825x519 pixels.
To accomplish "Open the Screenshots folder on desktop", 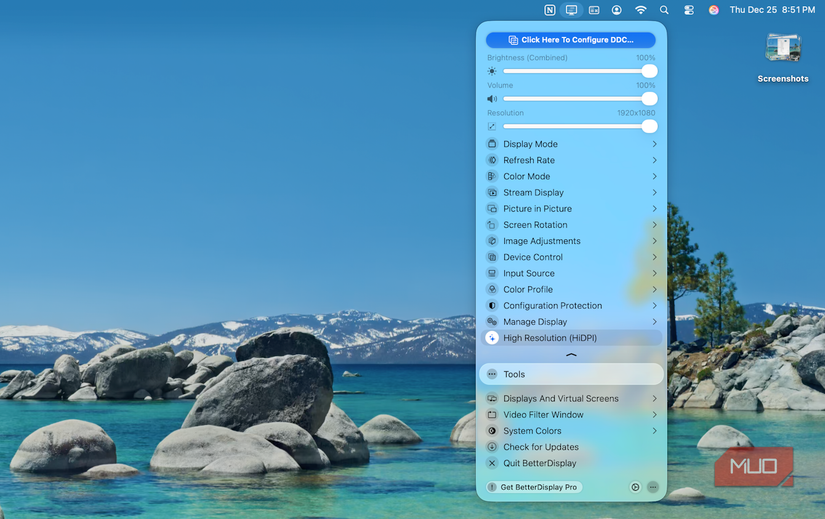I will (x=783, y=58).
